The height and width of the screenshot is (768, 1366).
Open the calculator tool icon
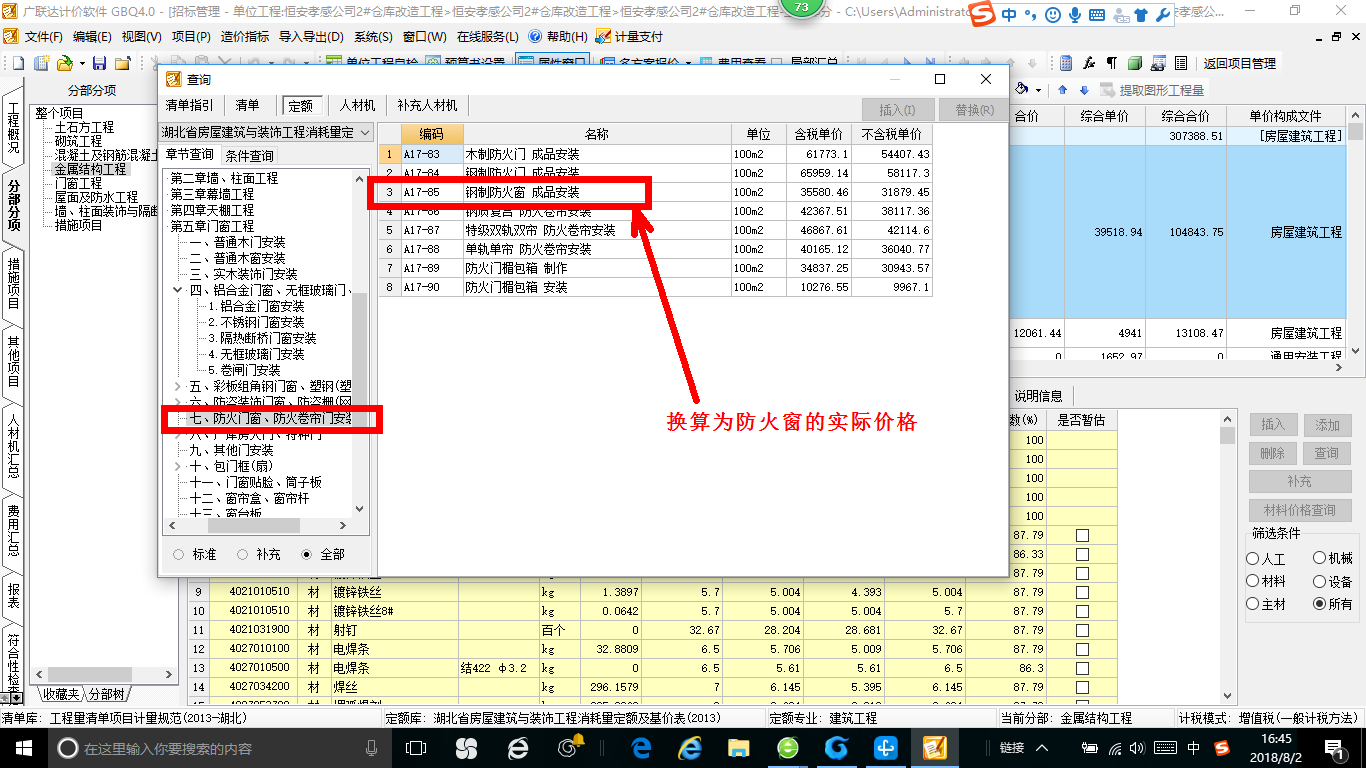click(1066, 63)
